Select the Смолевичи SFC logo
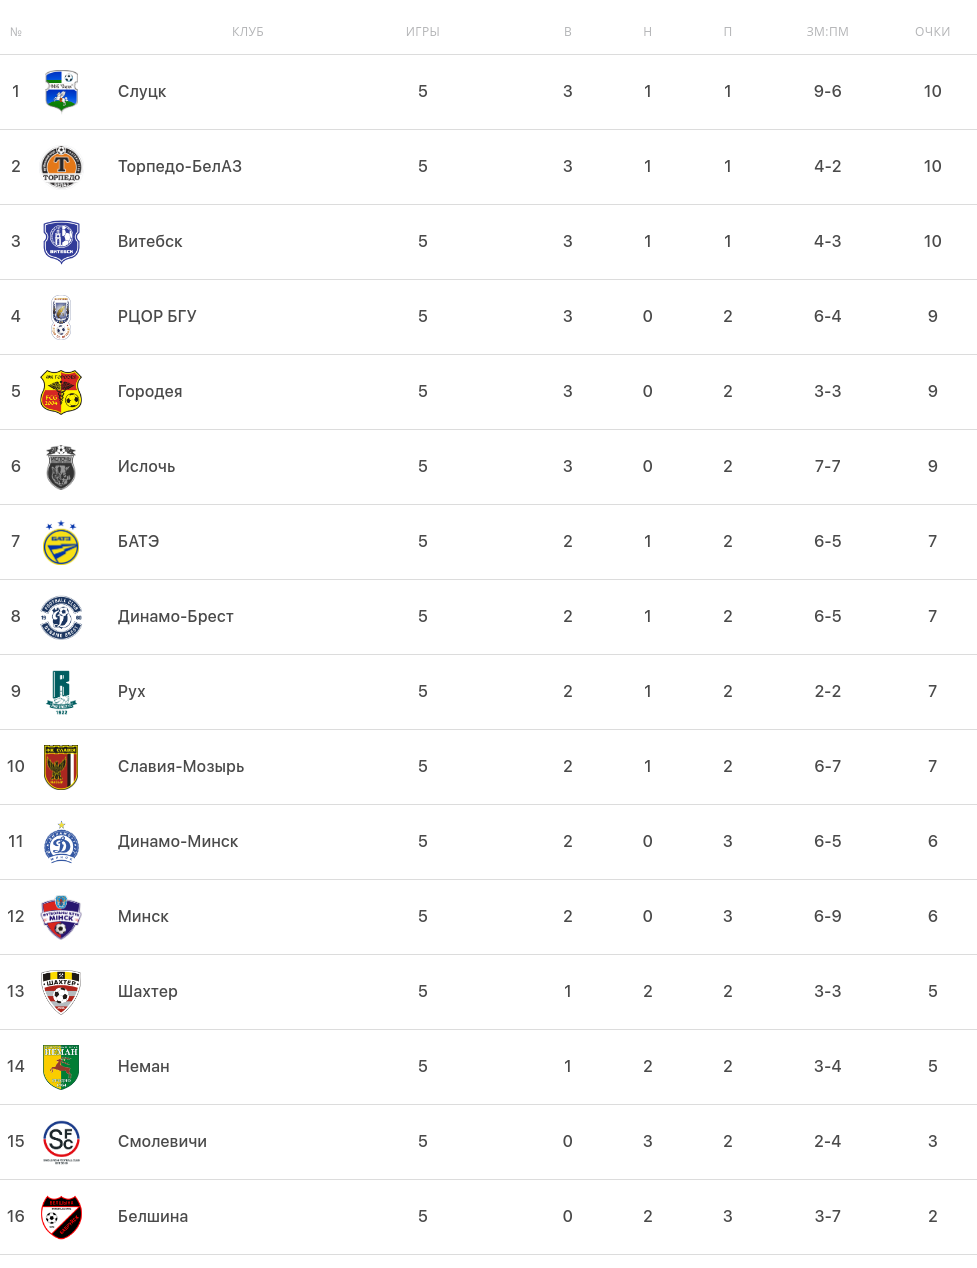977x1268 pixels. 61,1141
